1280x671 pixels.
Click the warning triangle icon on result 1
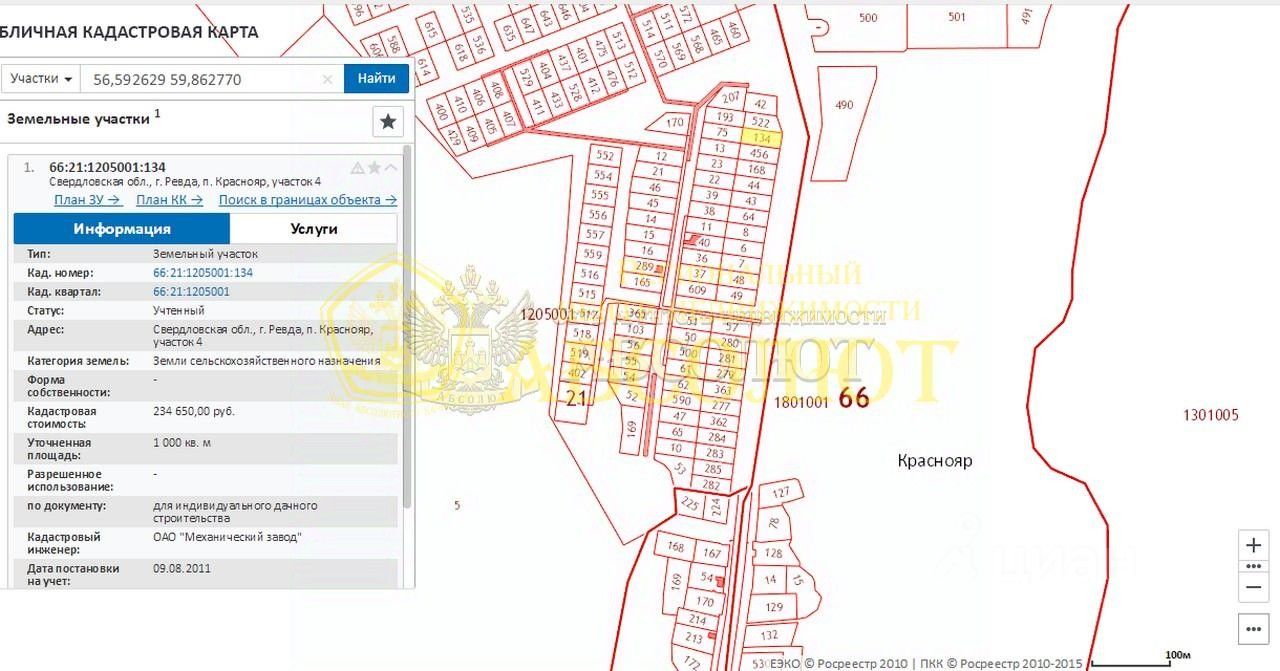click(x=357, y=168)
